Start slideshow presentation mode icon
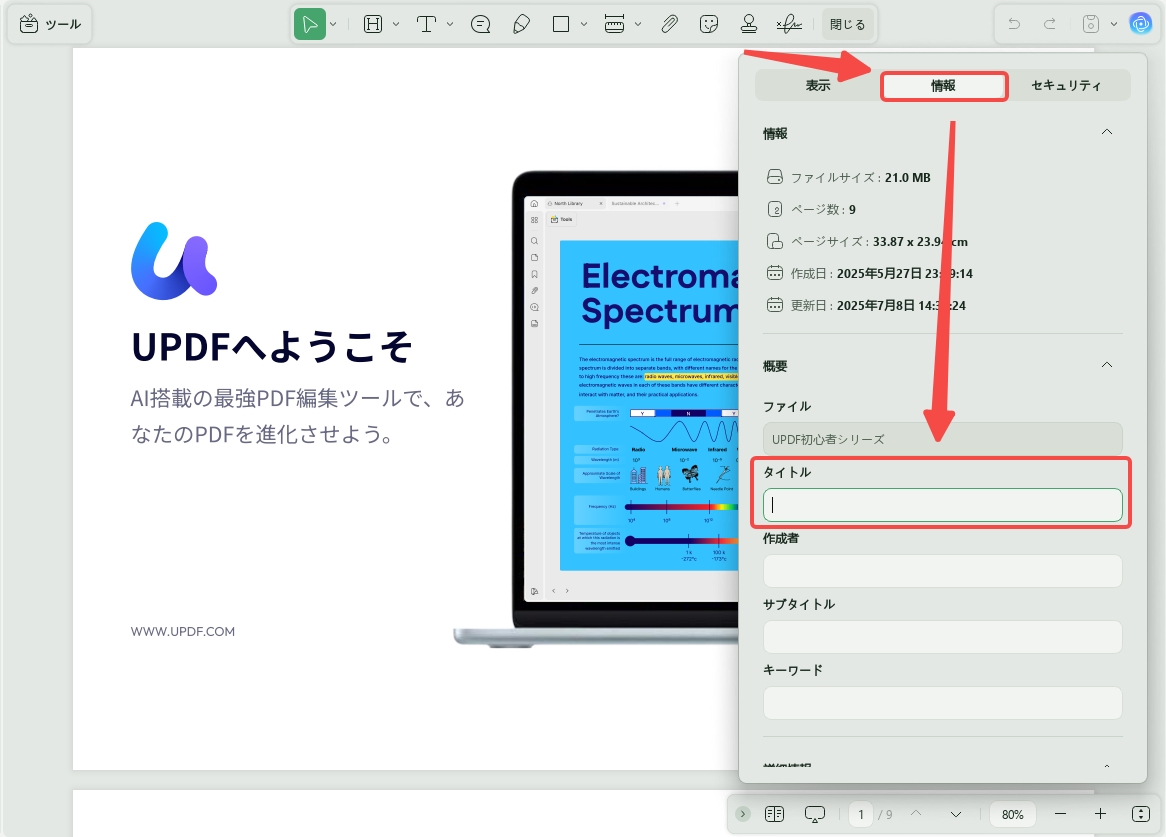Image resolution: width=1166 pixels, height=837 pixels. (815, 814)
